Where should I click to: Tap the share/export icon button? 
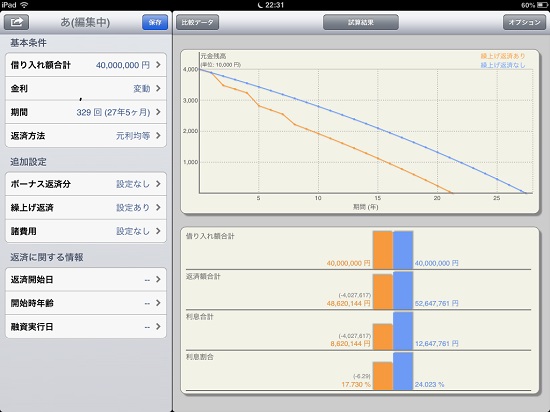pyautogui.click(x=16, y=22)
